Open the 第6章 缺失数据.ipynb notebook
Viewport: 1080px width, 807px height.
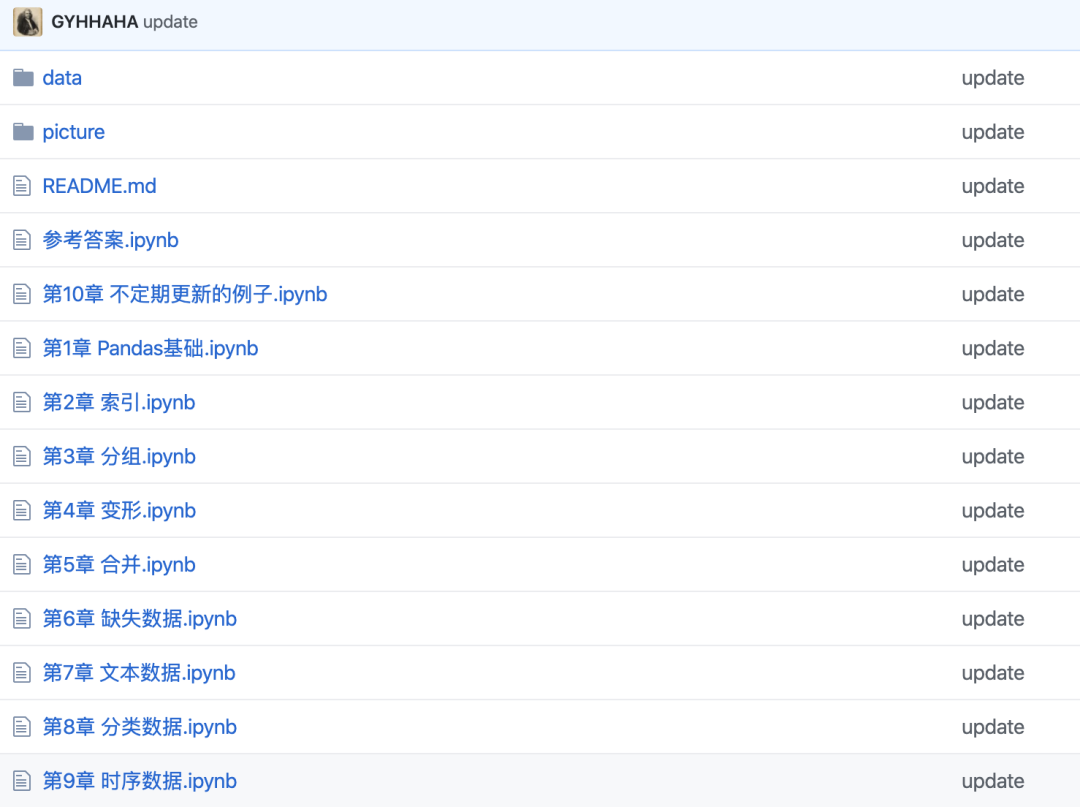(x=139, y=618)
